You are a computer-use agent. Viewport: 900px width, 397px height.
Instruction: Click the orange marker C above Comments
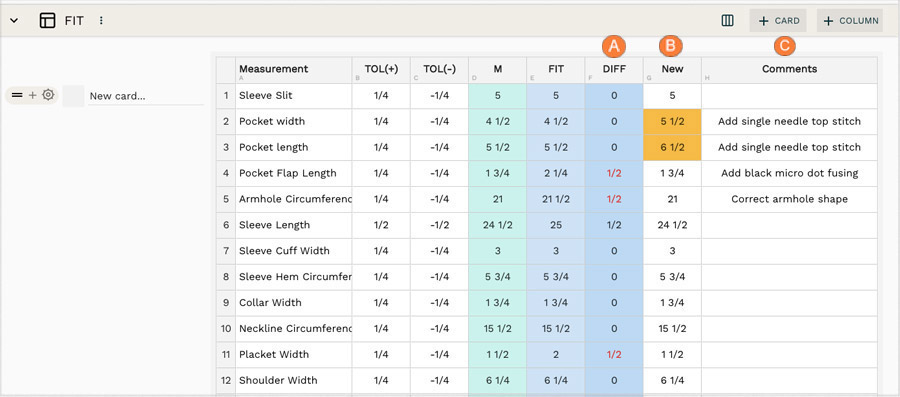tap(784, 46)
